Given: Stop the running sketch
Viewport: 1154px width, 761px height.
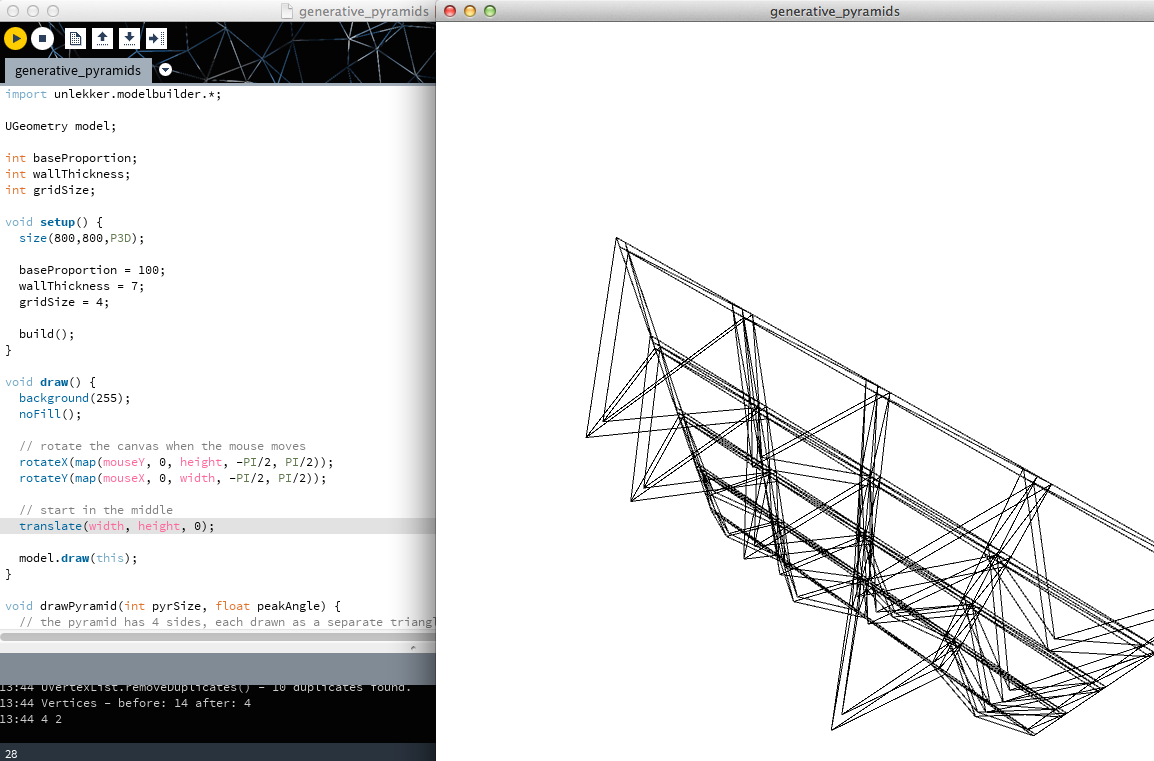Looking at the screenshot, I should (42, 38).
